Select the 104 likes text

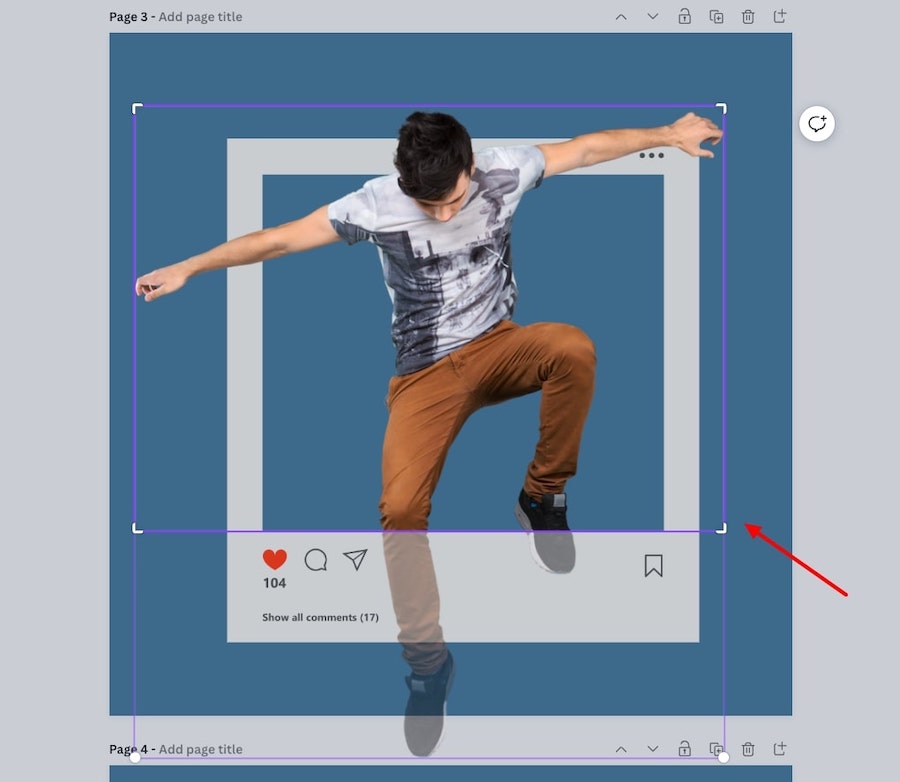coord(274,583)
